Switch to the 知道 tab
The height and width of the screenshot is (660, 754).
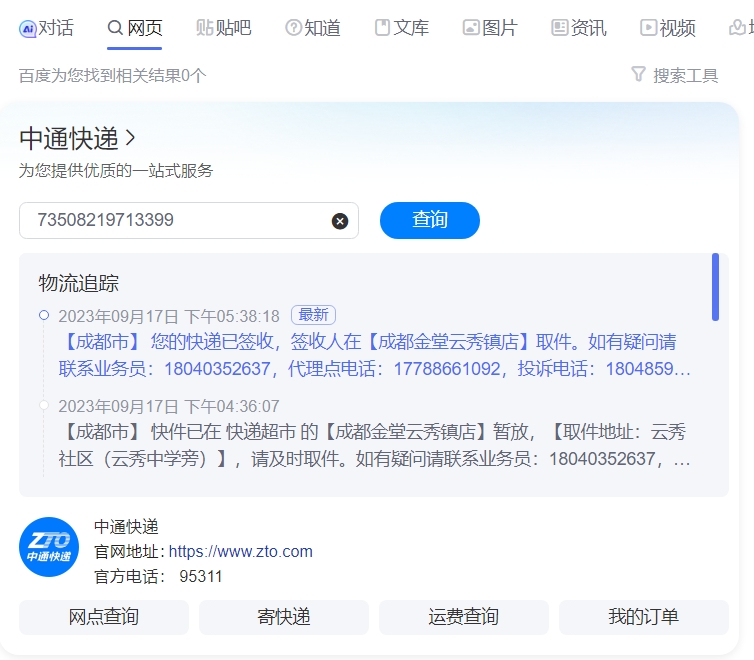(313, 28)
